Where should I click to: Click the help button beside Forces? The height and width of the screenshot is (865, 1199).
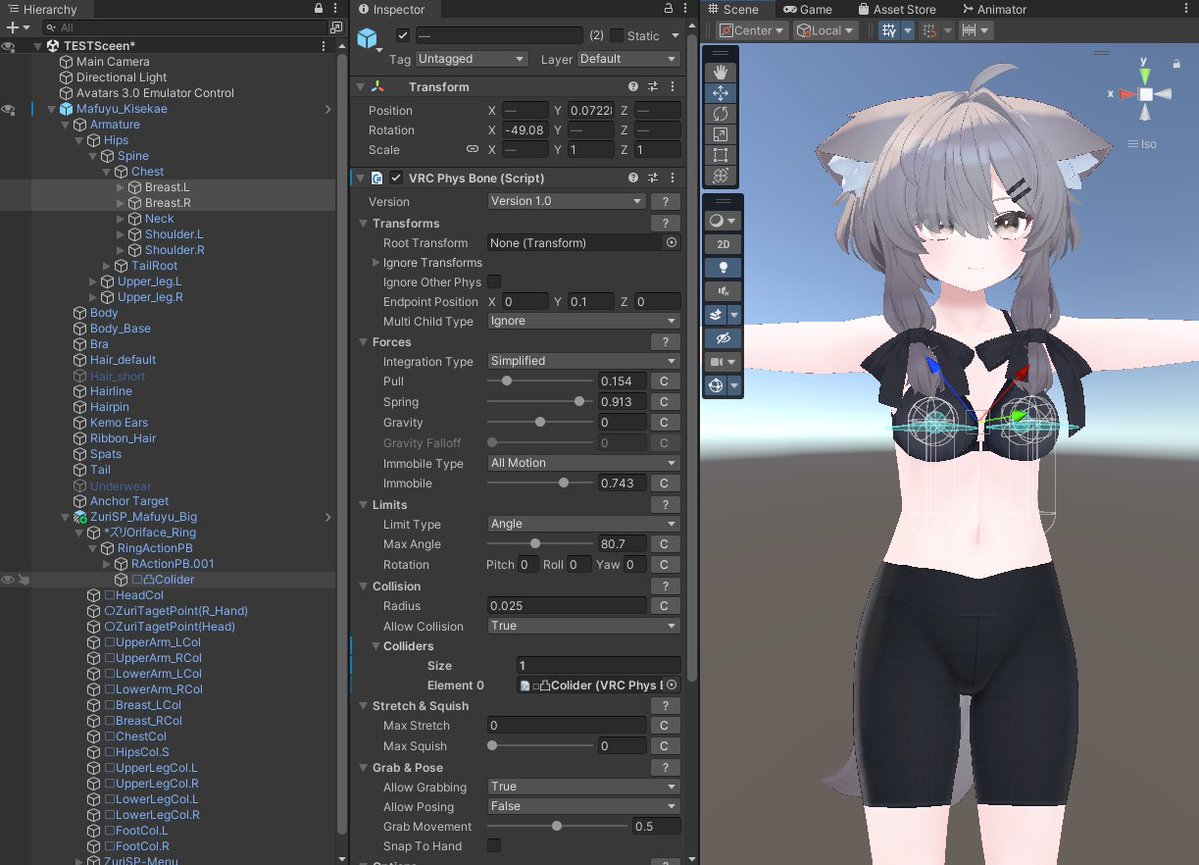coord(665,341)
